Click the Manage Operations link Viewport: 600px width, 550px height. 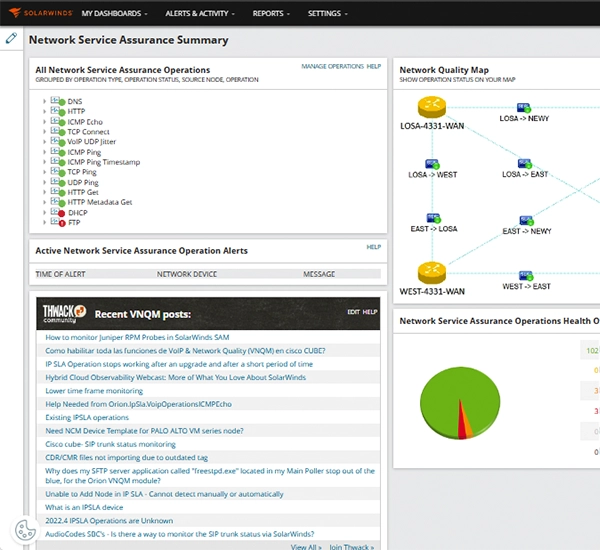(x=332, y=66)
